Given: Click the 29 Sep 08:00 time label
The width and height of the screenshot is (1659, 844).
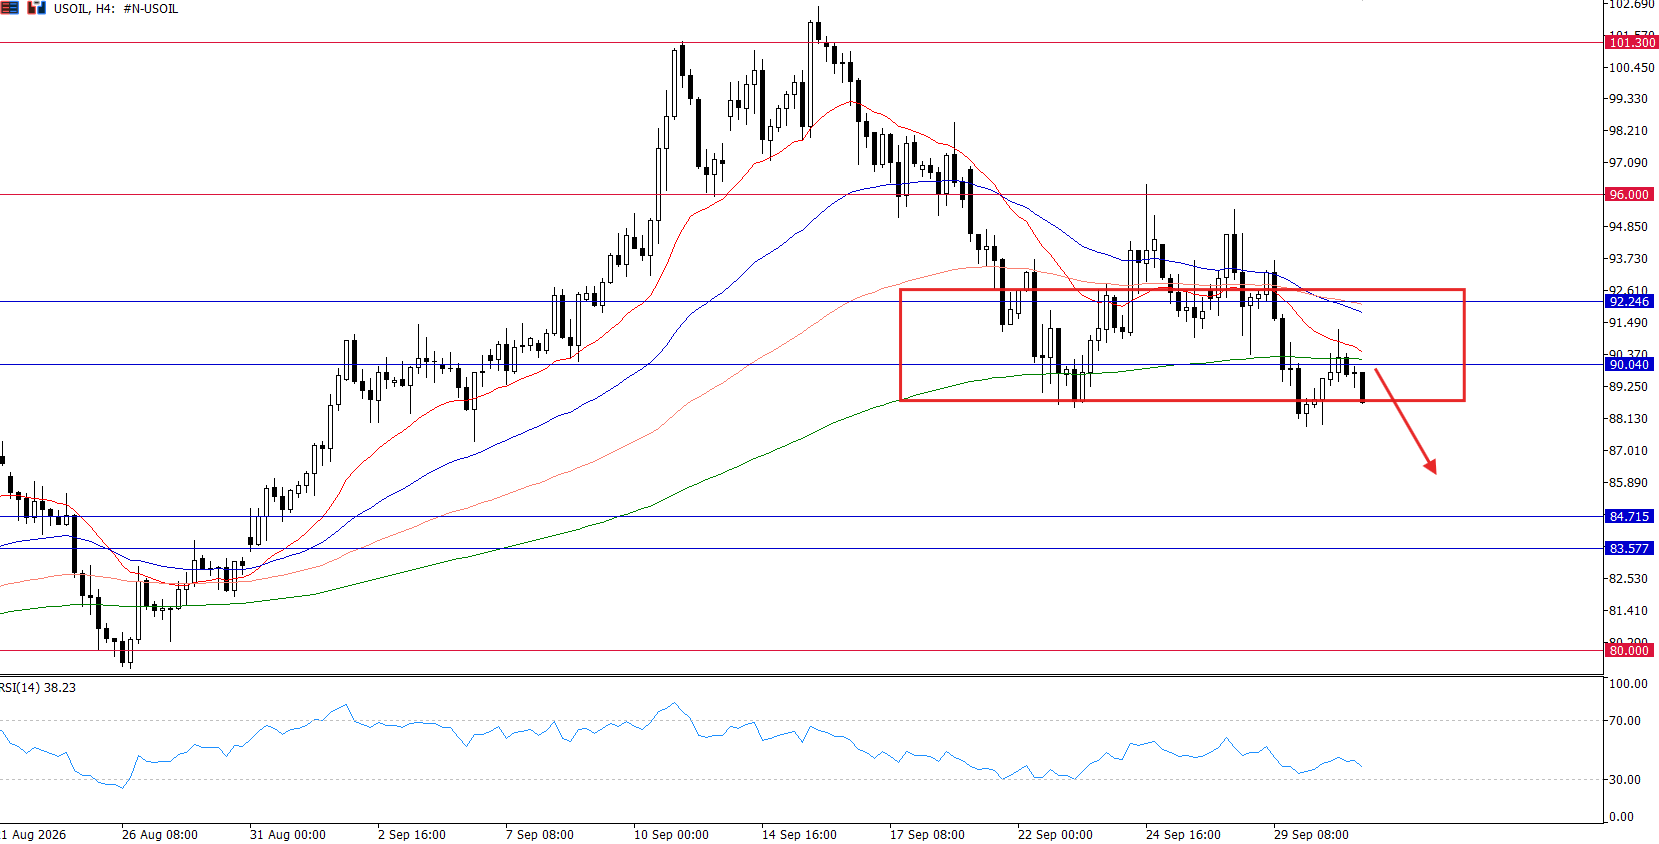Looking at the screenshot, I should pos(1312,834).
